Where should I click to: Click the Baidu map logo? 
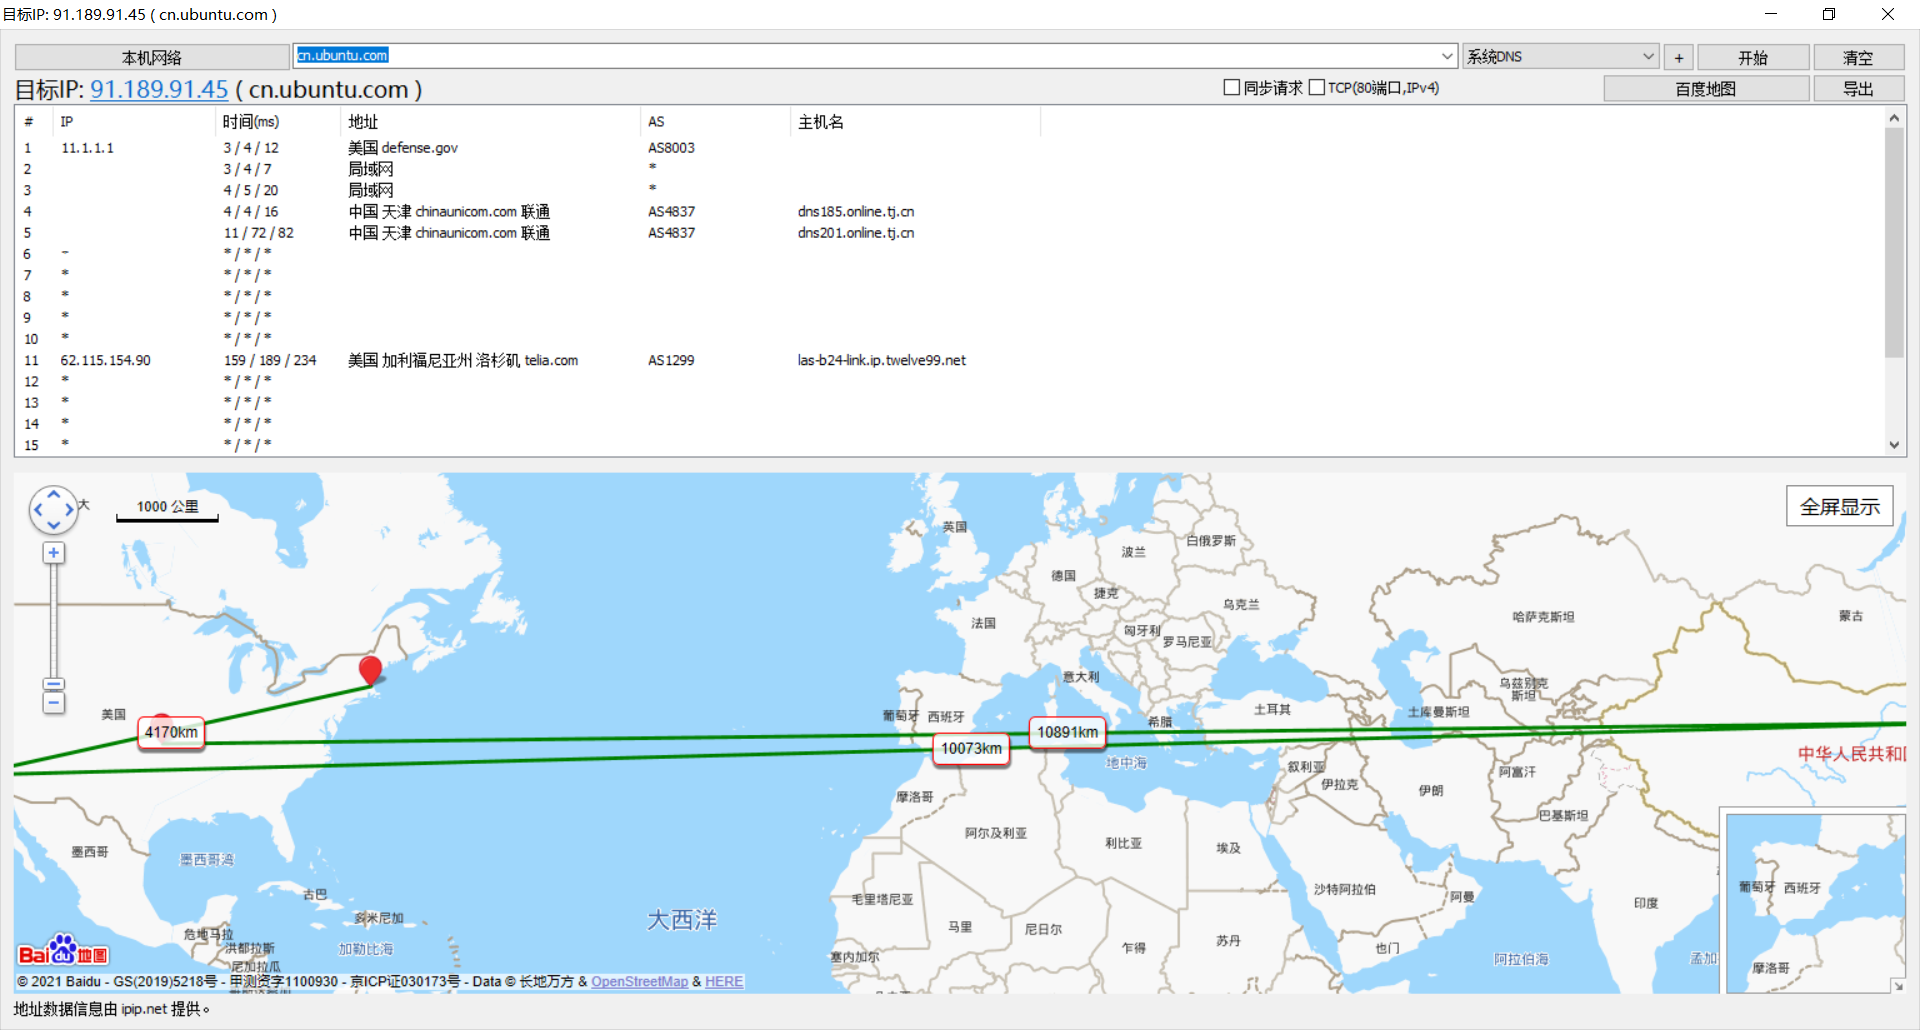pyautogui.click(x=63, y=951)
